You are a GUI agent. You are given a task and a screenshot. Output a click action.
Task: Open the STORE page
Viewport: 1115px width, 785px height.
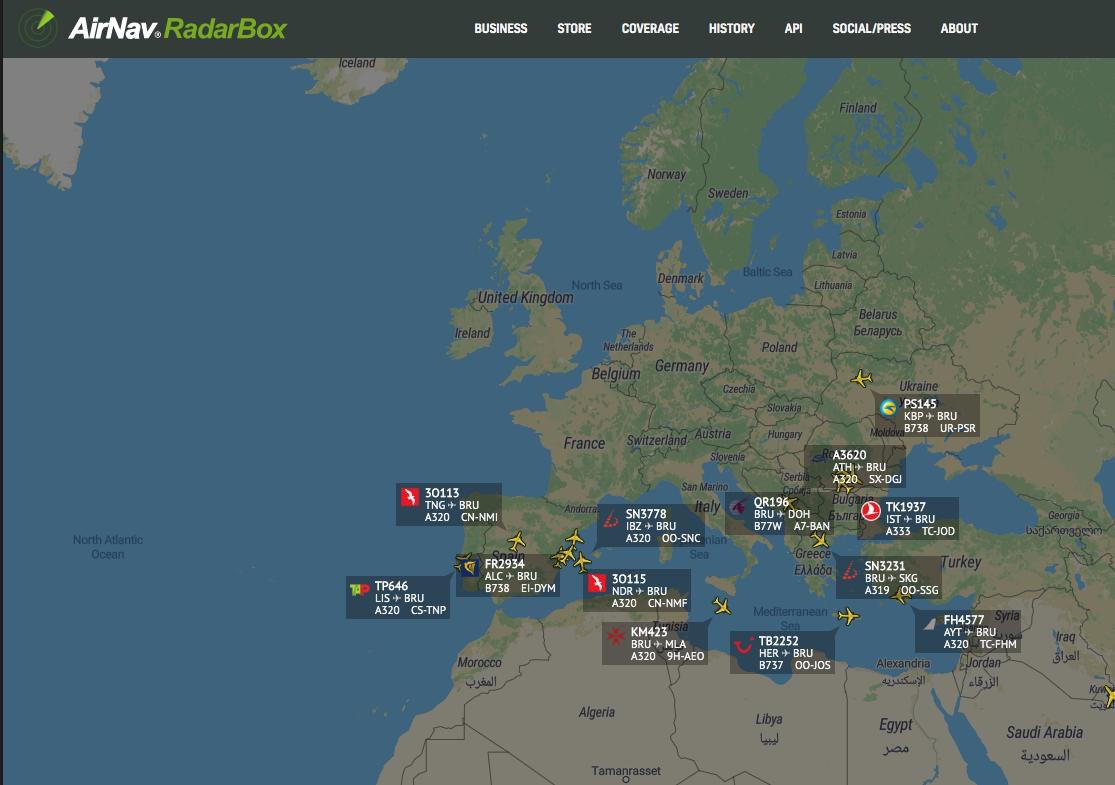coord(574,28)
